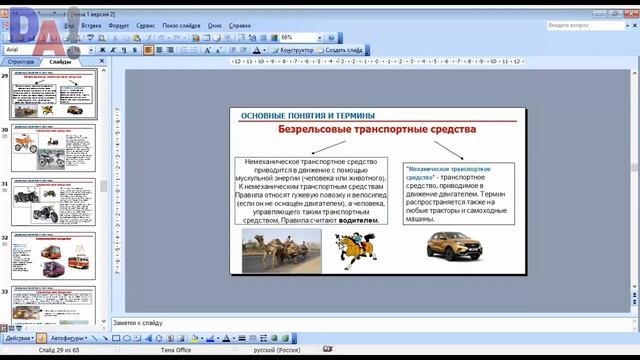The width and height of the screenshot is (640, 360).
Task: Toggle numbered list formatting
Action: [x=184, y=50]
